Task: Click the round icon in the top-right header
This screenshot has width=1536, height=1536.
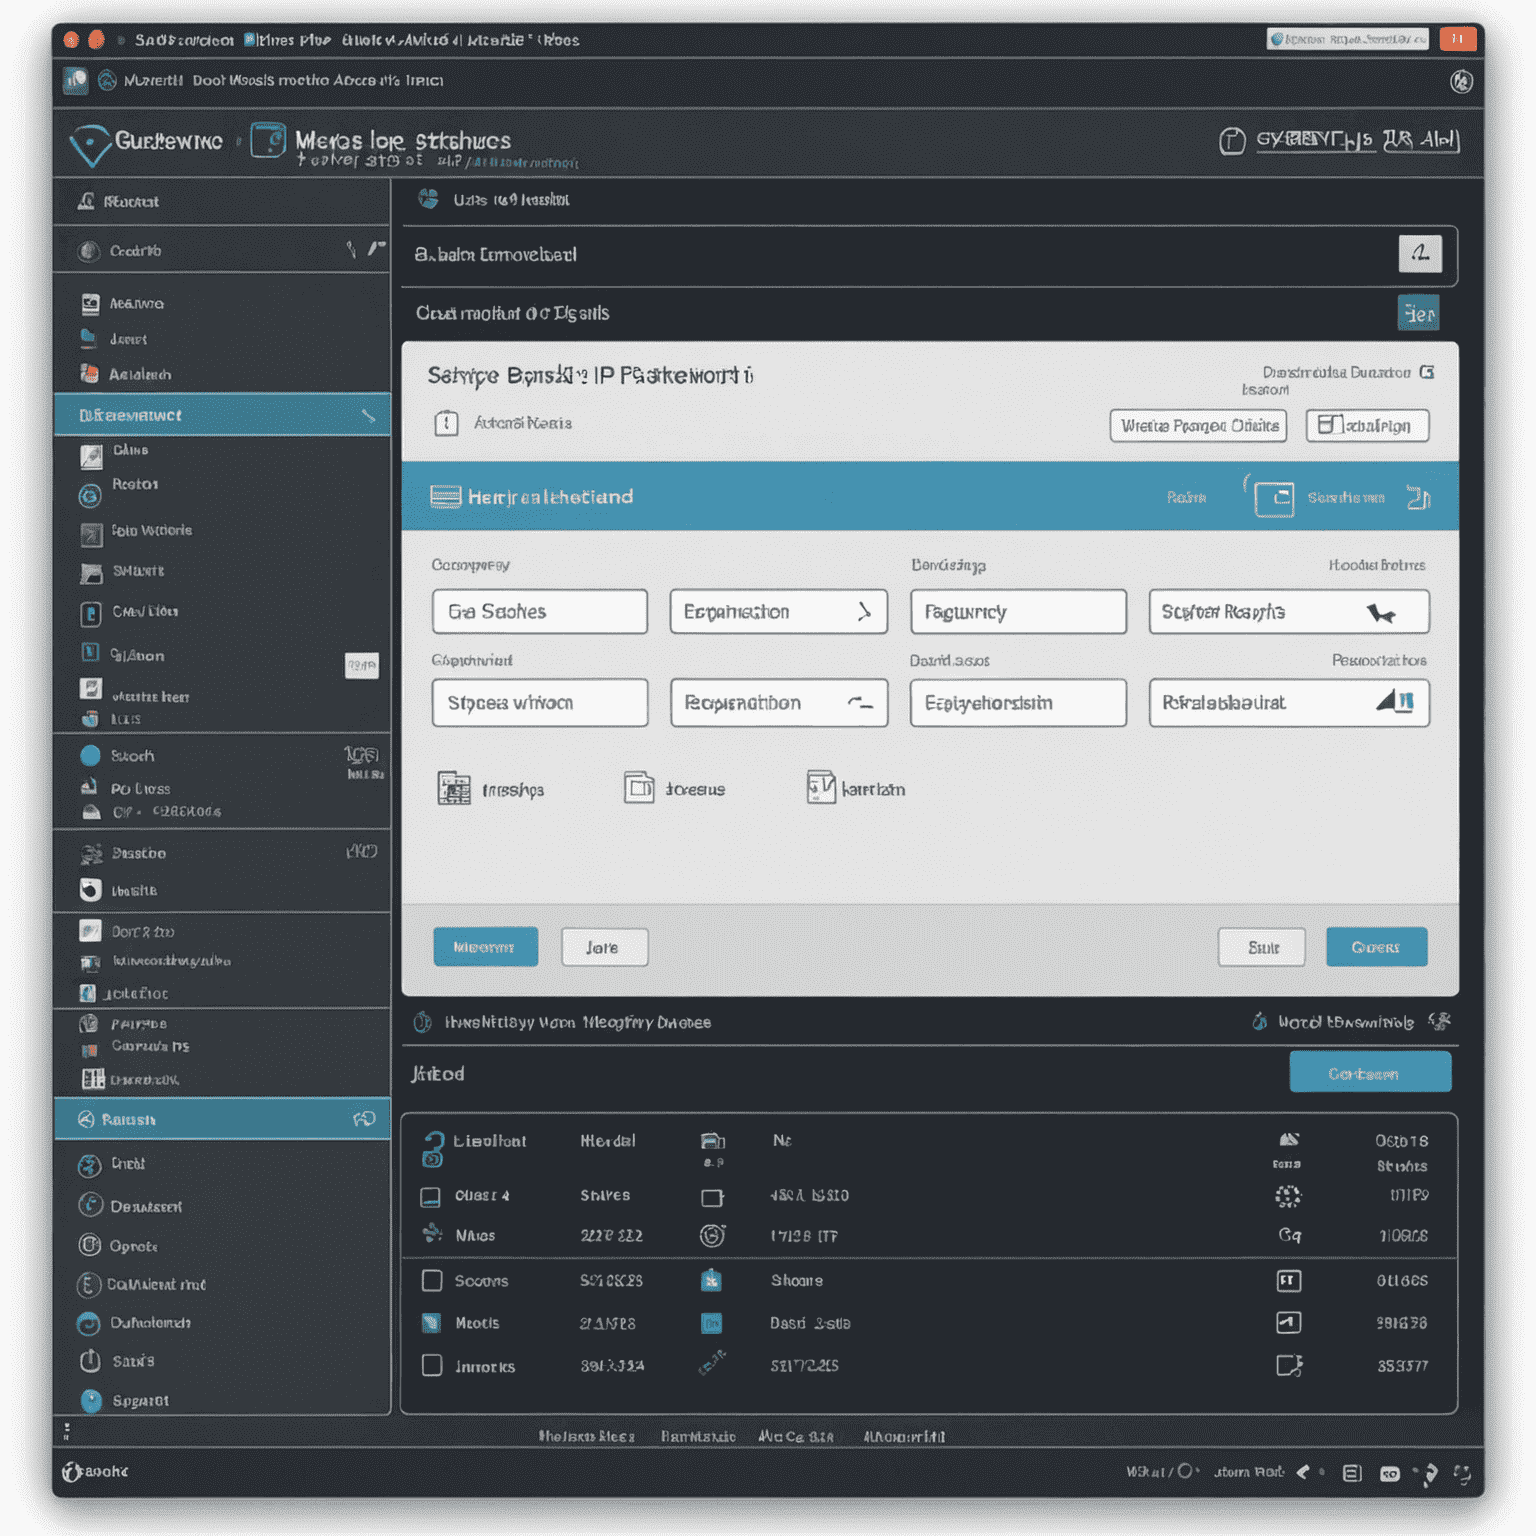Action: coord(1461,81)
